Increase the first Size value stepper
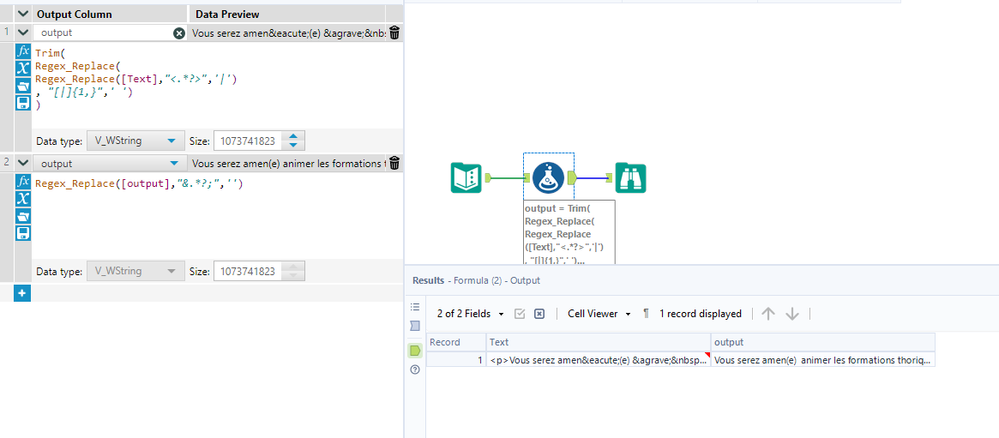The width and height of the screenshot is (999, 438). (x=293, y=136)
